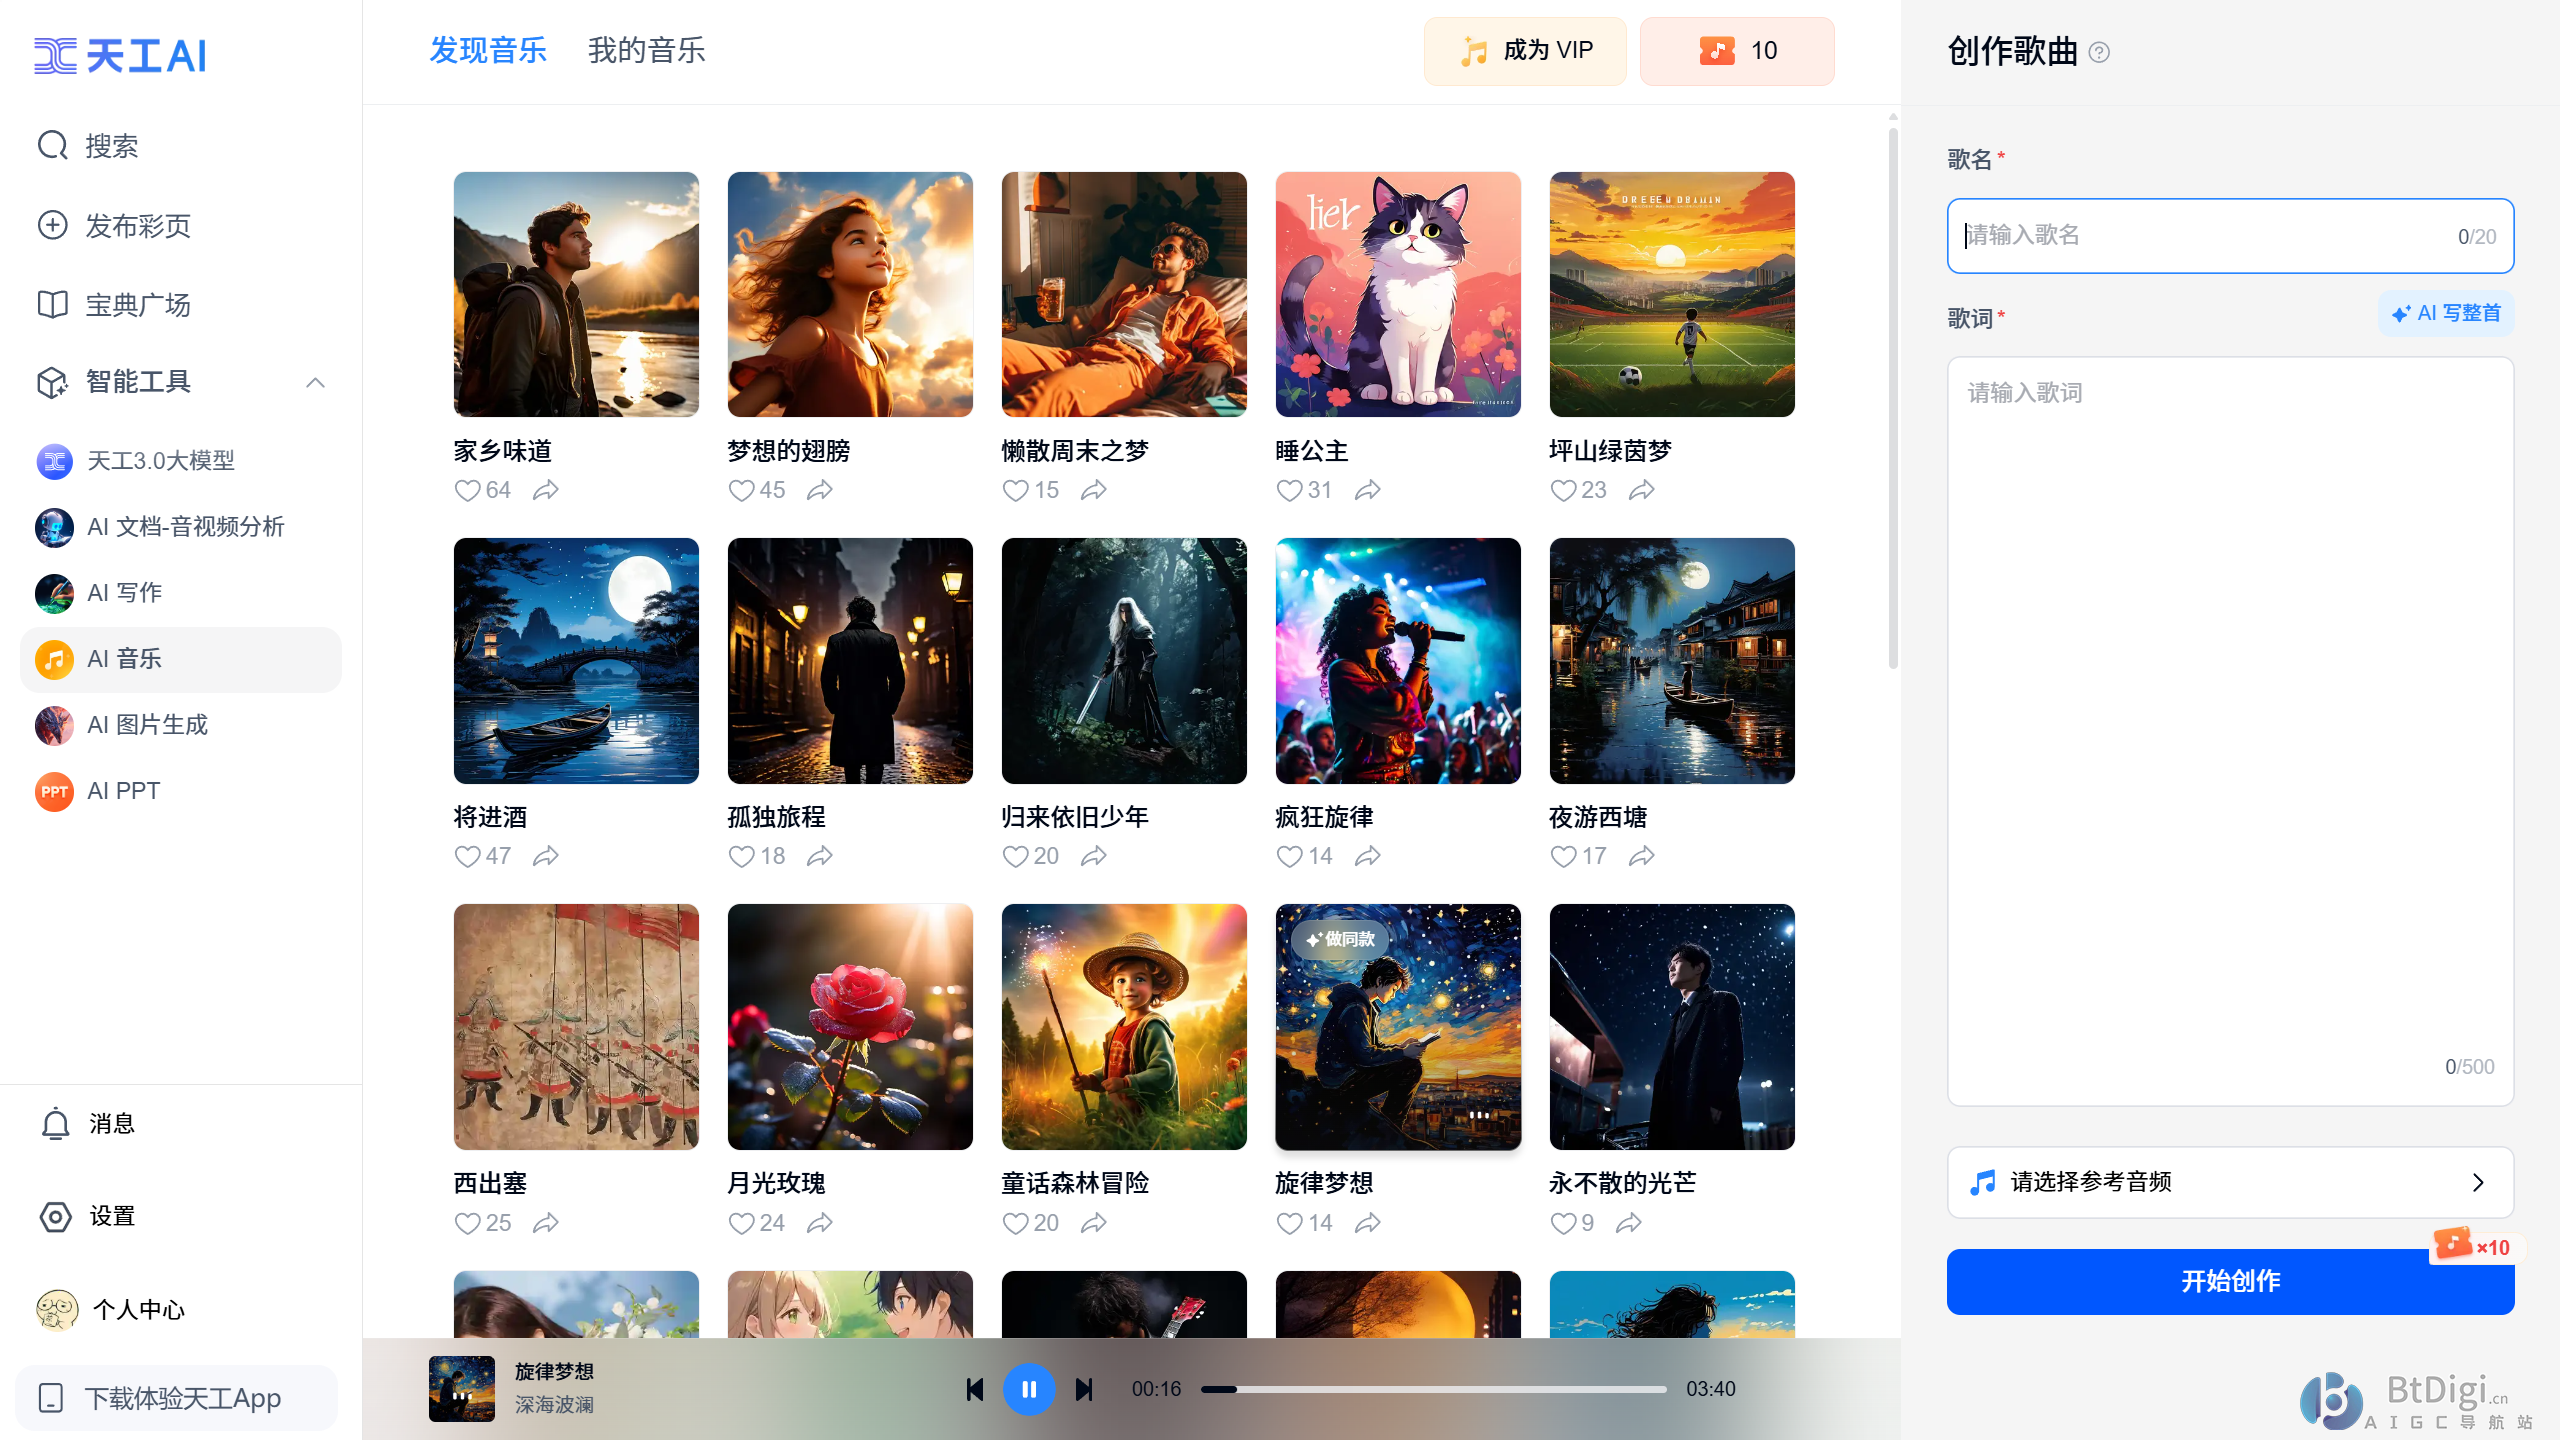Switch to 发现音乐 tab
This screenshot has width=2560, height=1440.
coord(488,51)
